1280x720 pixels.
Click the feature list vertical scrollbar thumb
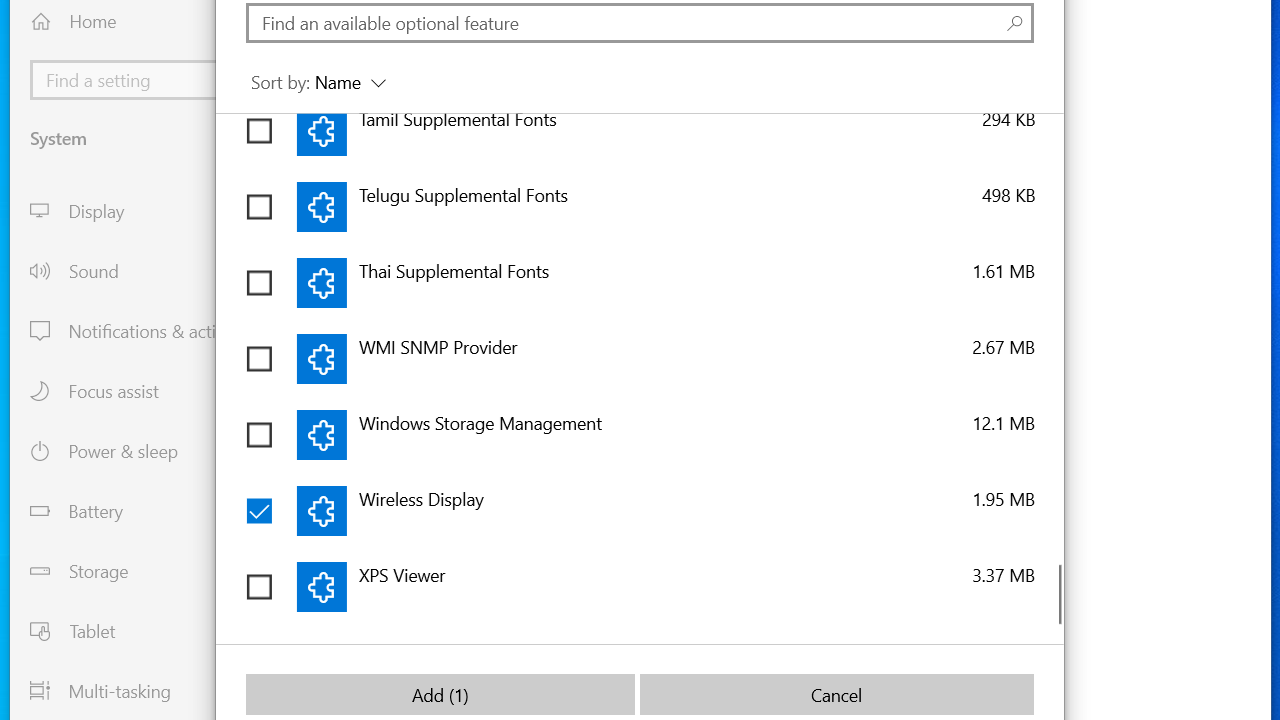1060,594
